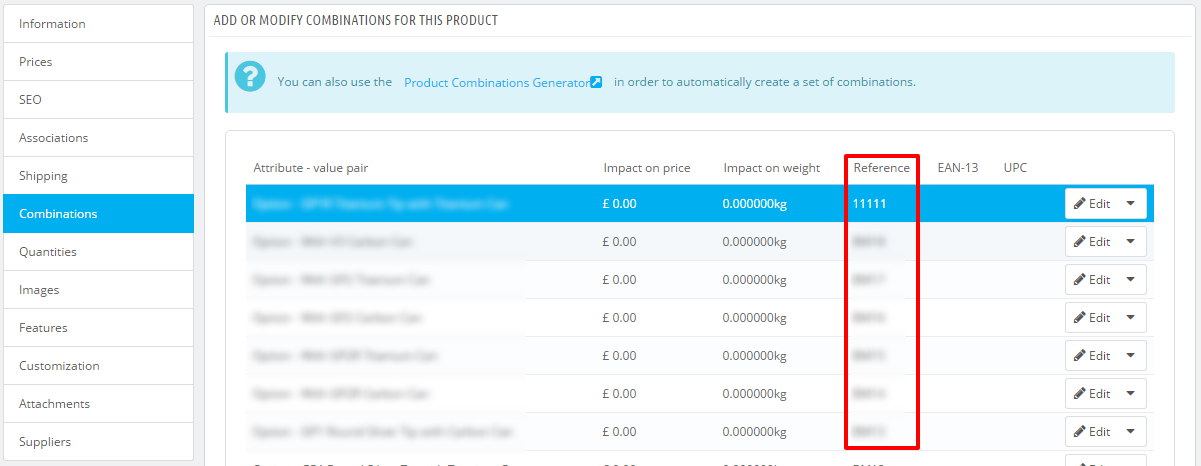Expand Edit dropdown arrow in highlighted 11111 row

point(1131,203)
